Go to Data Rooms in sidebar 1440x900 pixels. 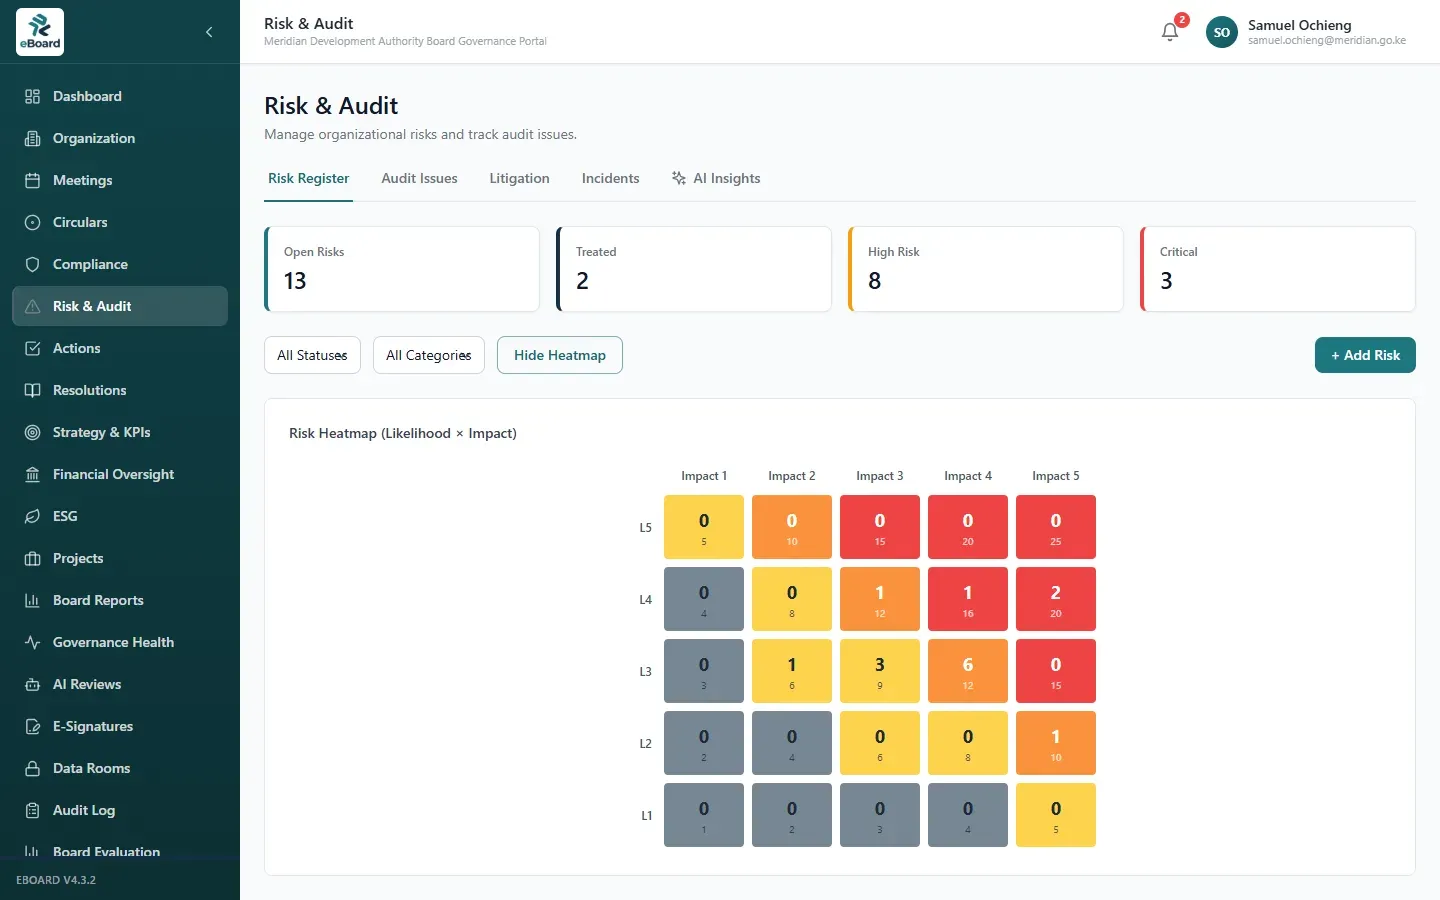click(x=120, y=768)
